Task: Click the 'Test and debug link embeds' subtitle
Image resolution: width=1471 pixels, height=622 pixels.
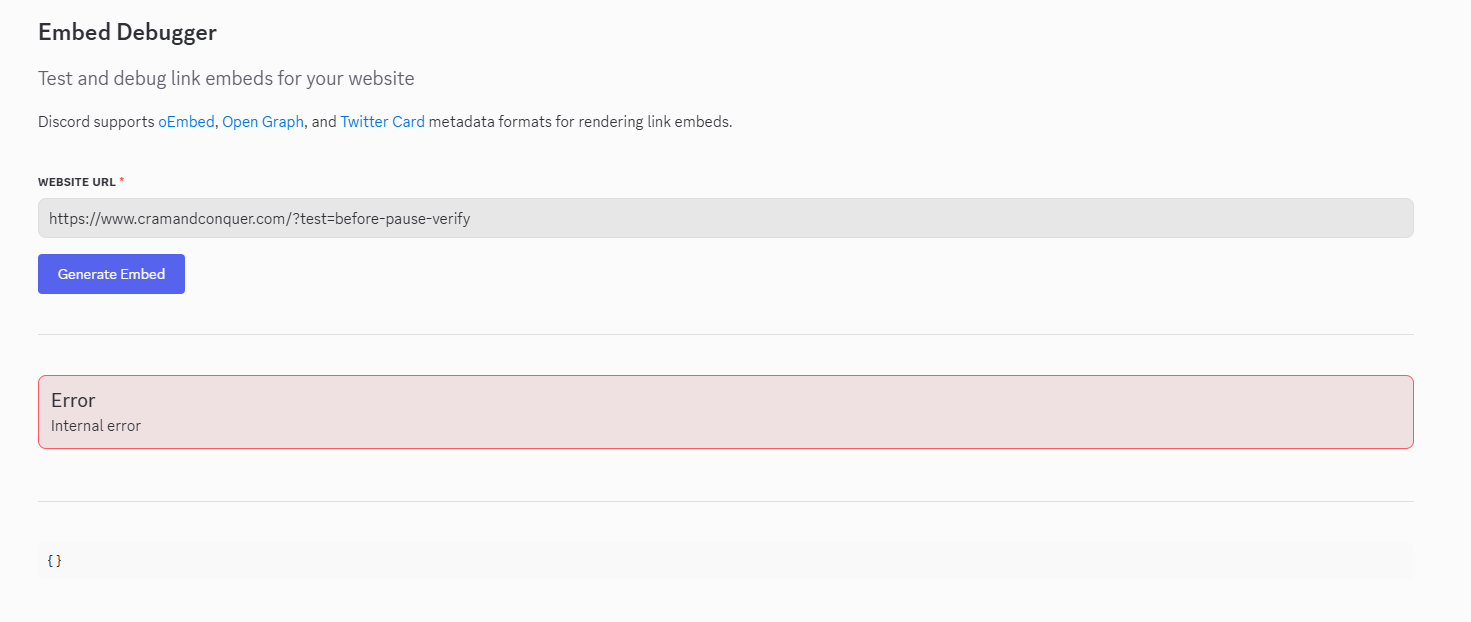Action: tap(226, 78)
